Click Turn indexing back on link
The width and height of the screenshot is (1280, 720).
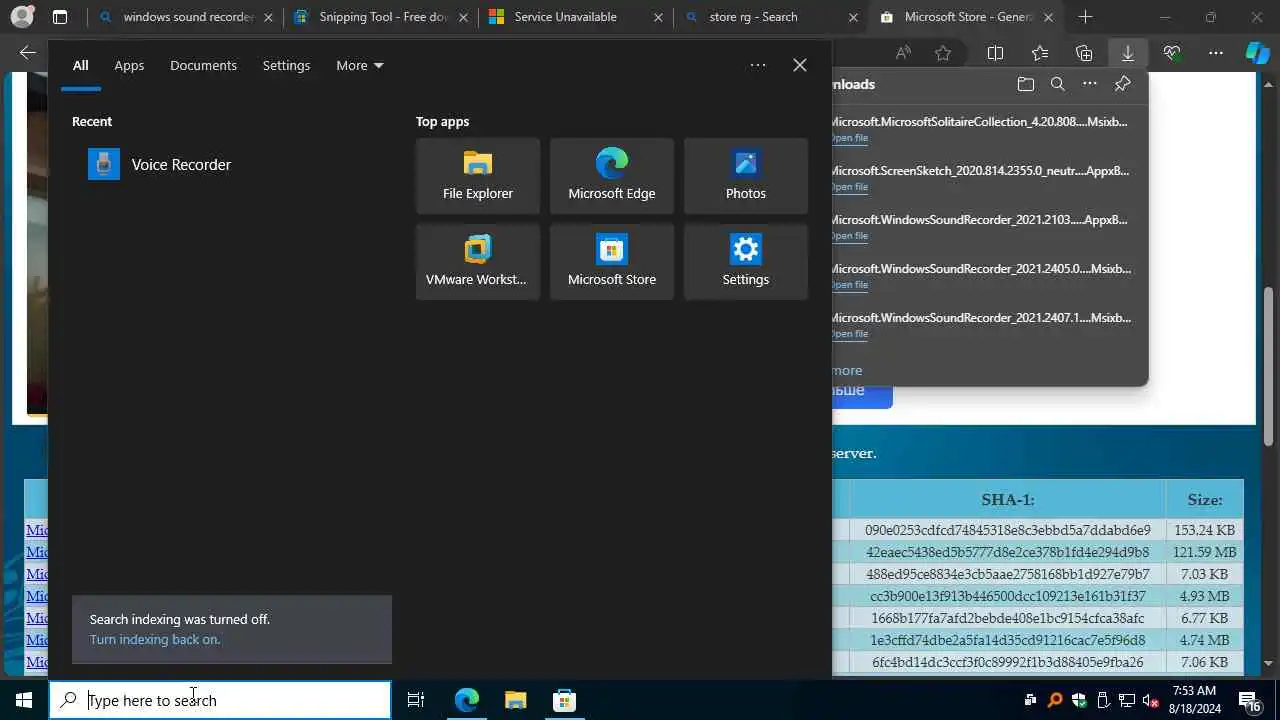(x=155, y=640)
